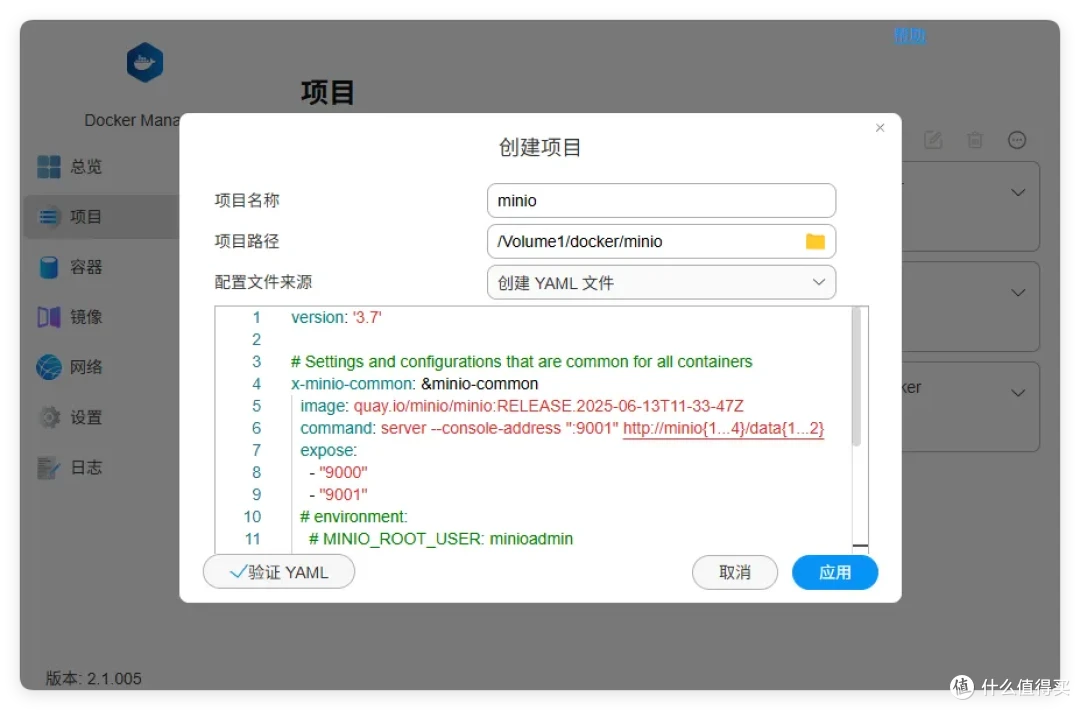Click the network globe icon
This screenshot has height=710, width=1080.
click(49, 367)
